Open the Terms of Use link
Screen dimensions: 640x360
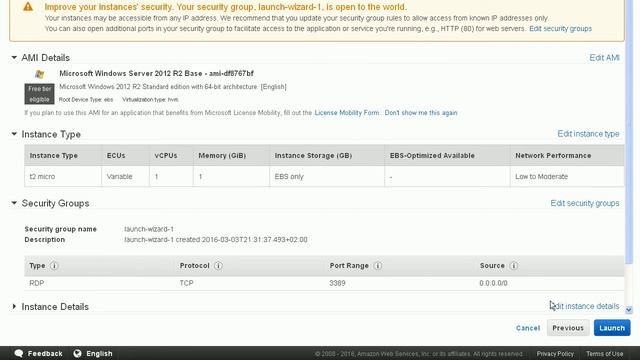point(604,354)
